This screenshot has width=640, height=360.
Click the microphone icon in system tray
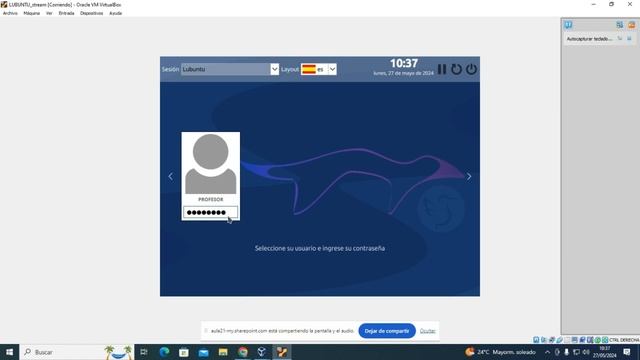tap(567, 352)
